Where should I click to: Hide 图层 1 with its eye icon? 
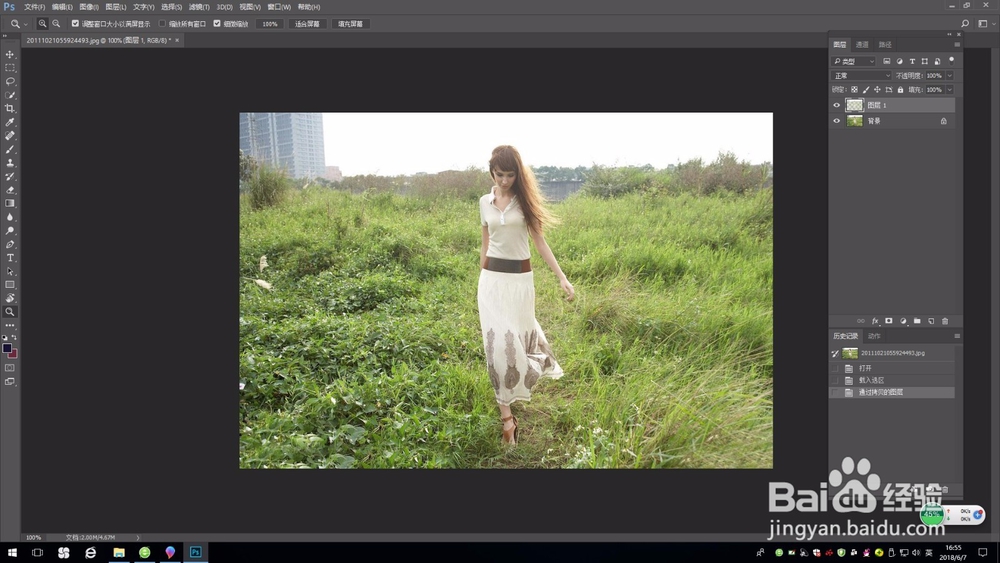point(837,105)
